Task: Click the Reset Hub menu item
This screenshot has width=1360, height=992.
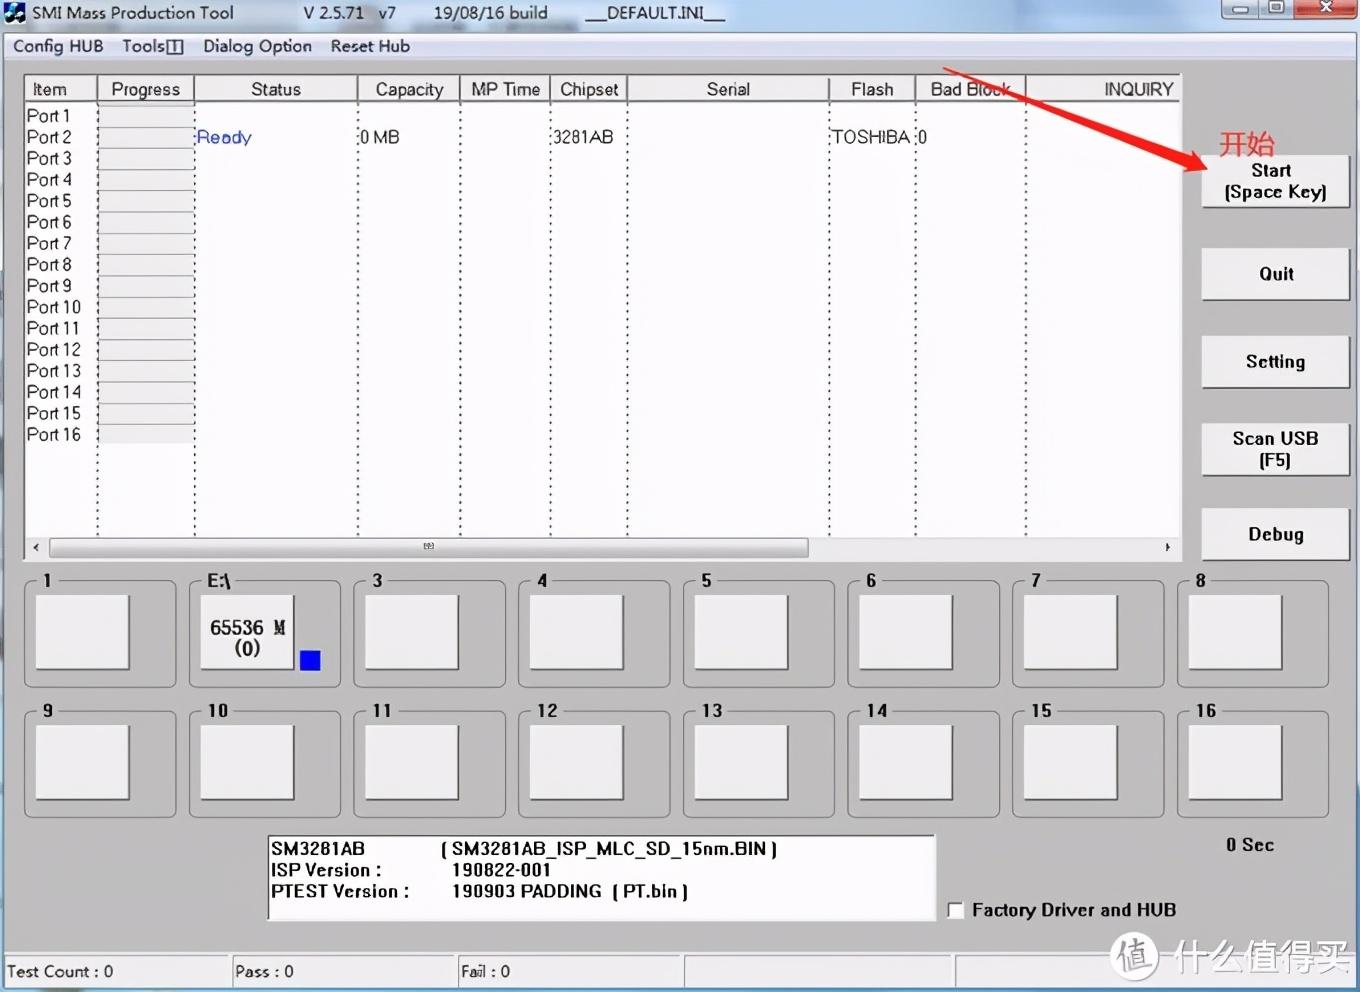Action: (370, 46)
